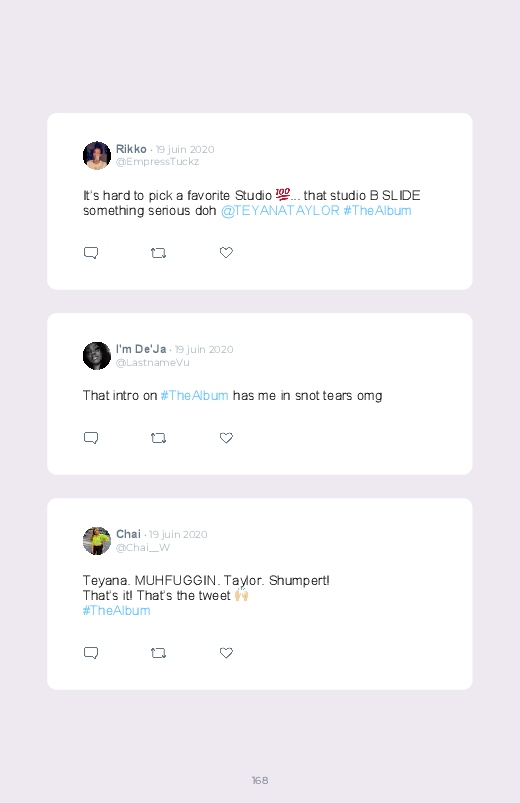
Task: Retweet Chai's Teyana Taylor tweet
Action: tap(158, 653)
